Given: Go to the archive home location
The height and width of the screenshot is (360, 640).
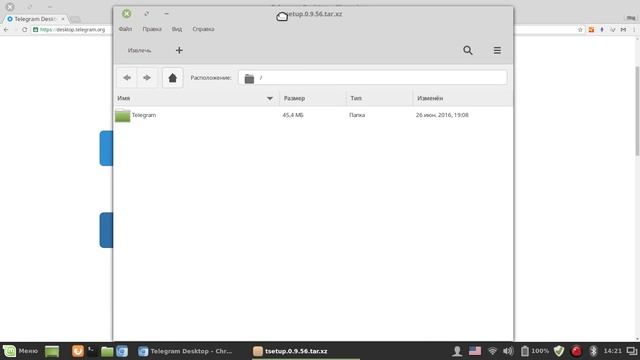Looking at the screenshot, I should pyautogui.click(x=173, y=78).
